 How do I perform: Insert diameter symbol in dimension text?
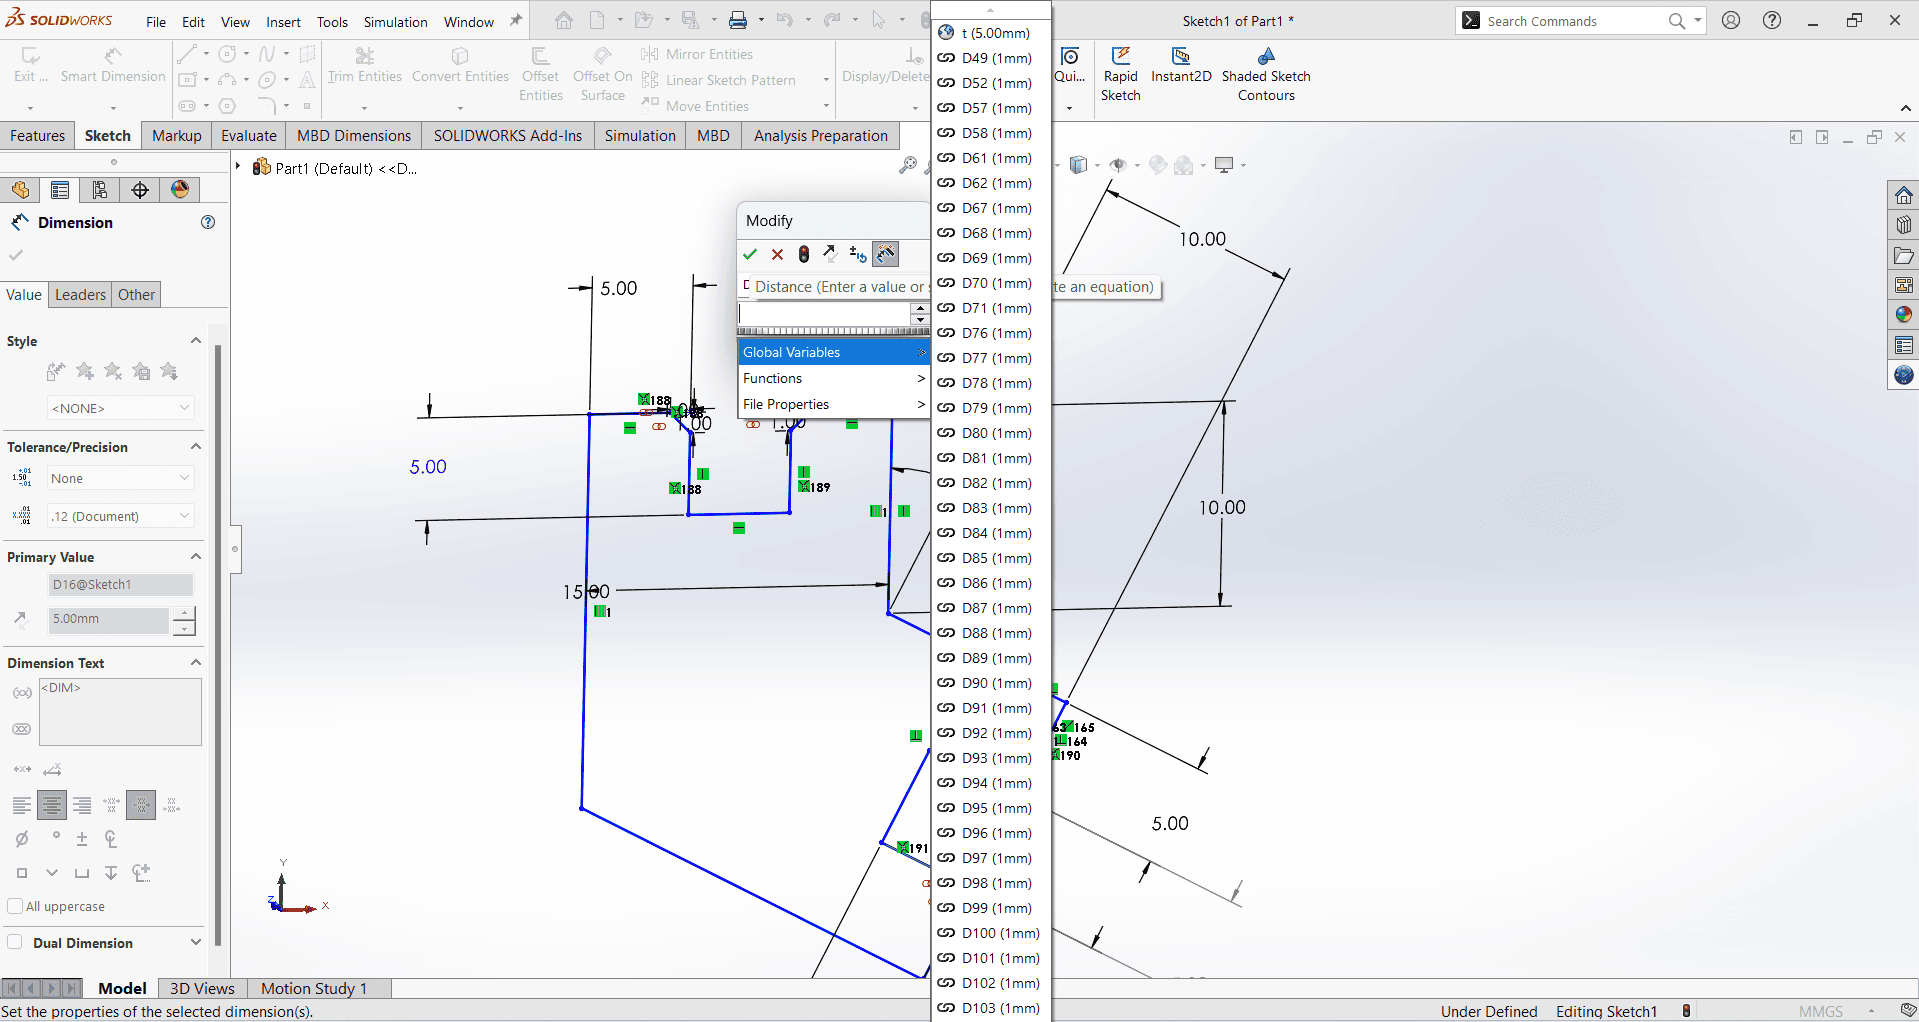(x=22, y=839)
